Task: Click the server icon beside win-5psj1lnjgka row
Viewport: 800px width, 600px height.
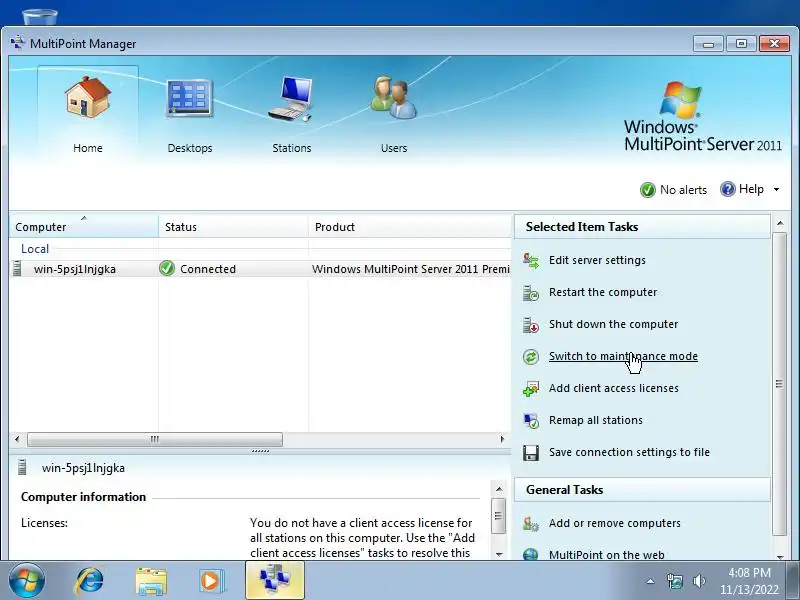Action: click(17, 268)
